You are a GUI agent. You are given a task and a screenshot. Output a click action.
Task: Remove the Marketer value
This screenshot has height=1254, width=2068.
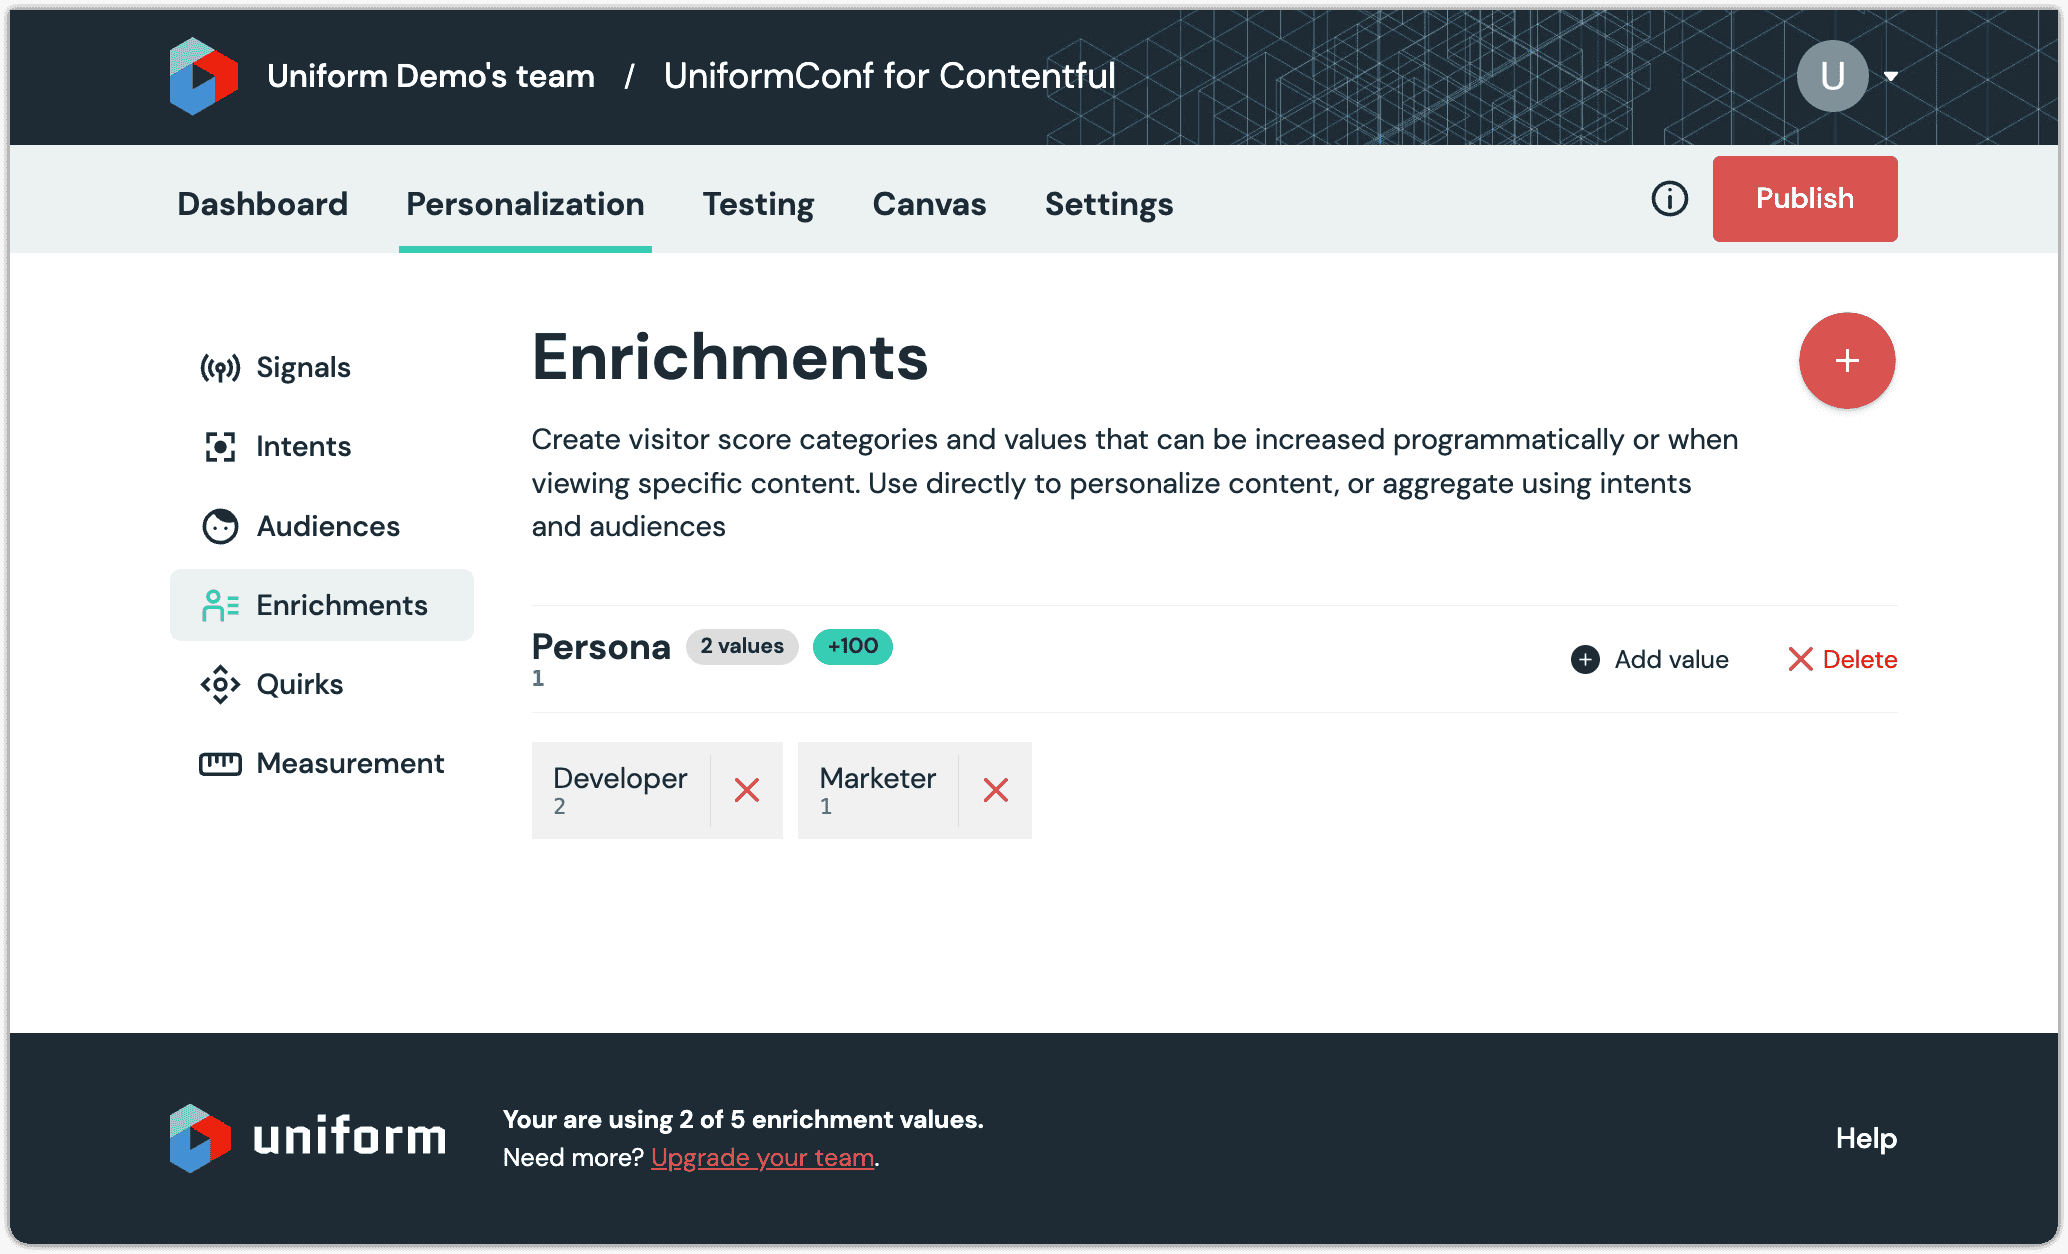click(x=995, y=790)
